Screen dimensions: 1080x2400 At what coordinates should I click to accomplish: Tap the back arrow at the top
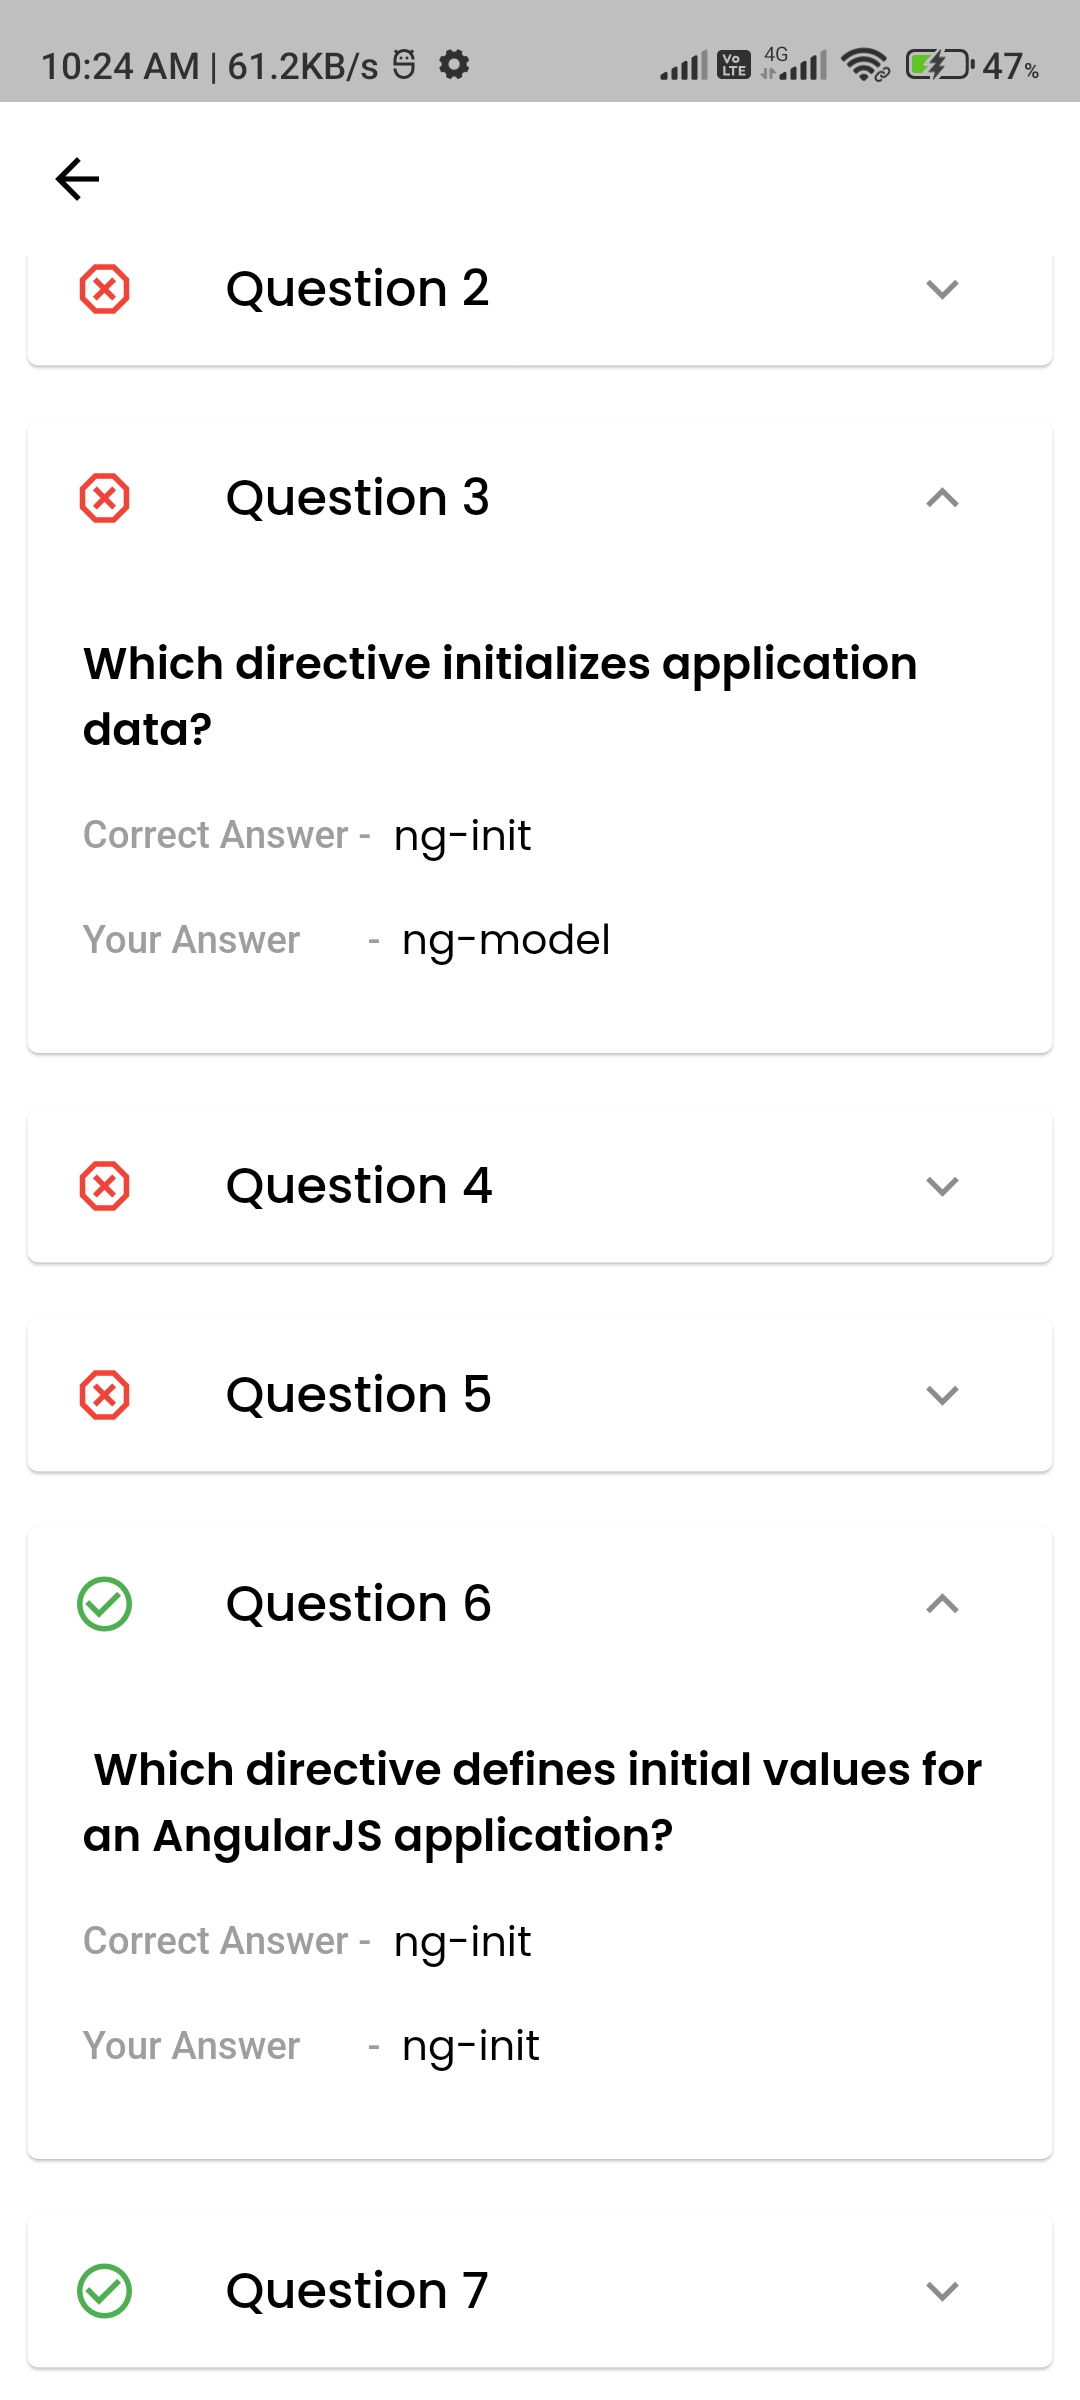click(x=76, y=178)
